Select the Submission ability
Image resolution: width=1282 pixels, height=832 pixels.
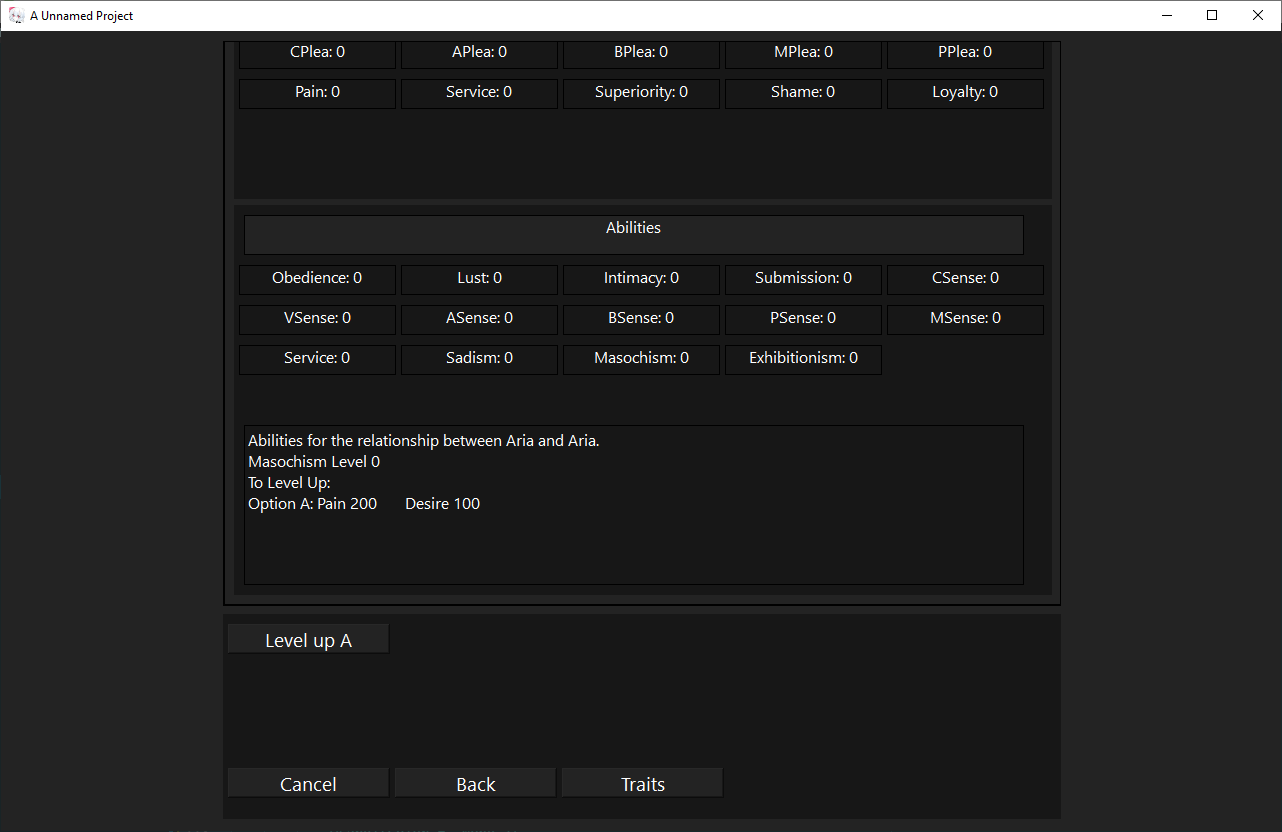pyautogui.click(x=803, y=279)
